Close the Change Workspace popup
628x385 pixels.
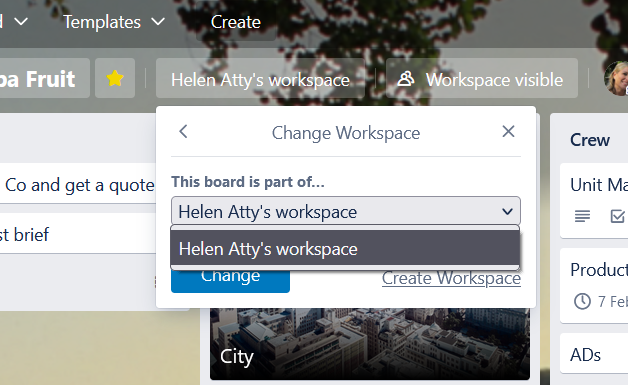(x=508, y=131)
